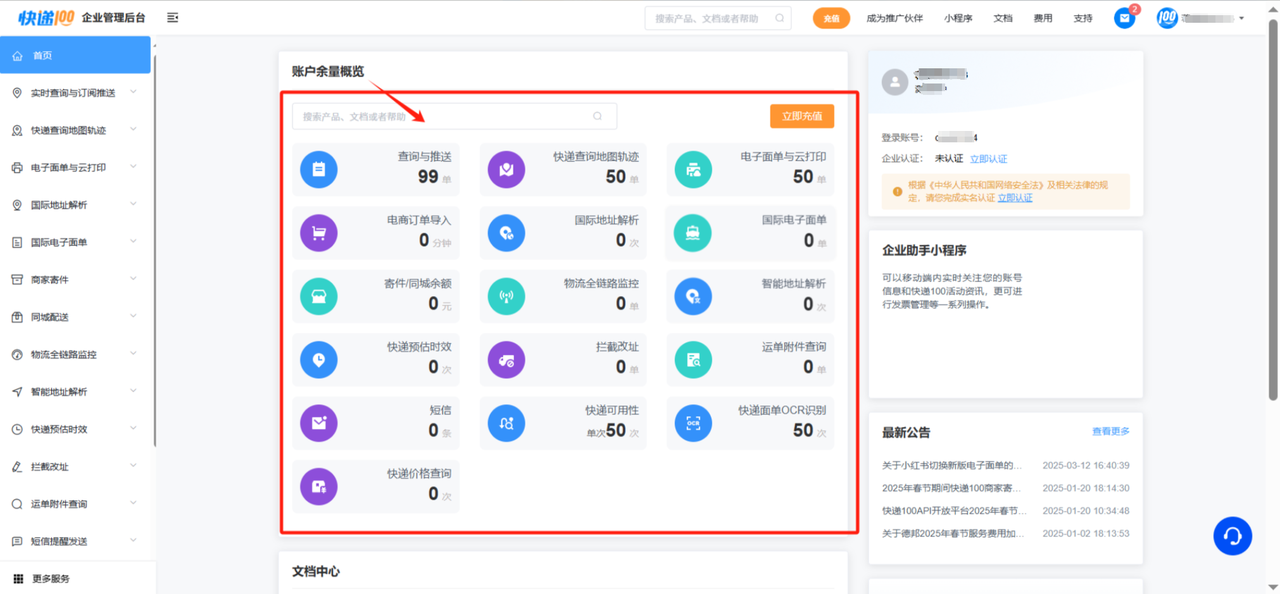Open 支持 in the top navigation
1280x594 pixels.
[x=1083, y=18]
